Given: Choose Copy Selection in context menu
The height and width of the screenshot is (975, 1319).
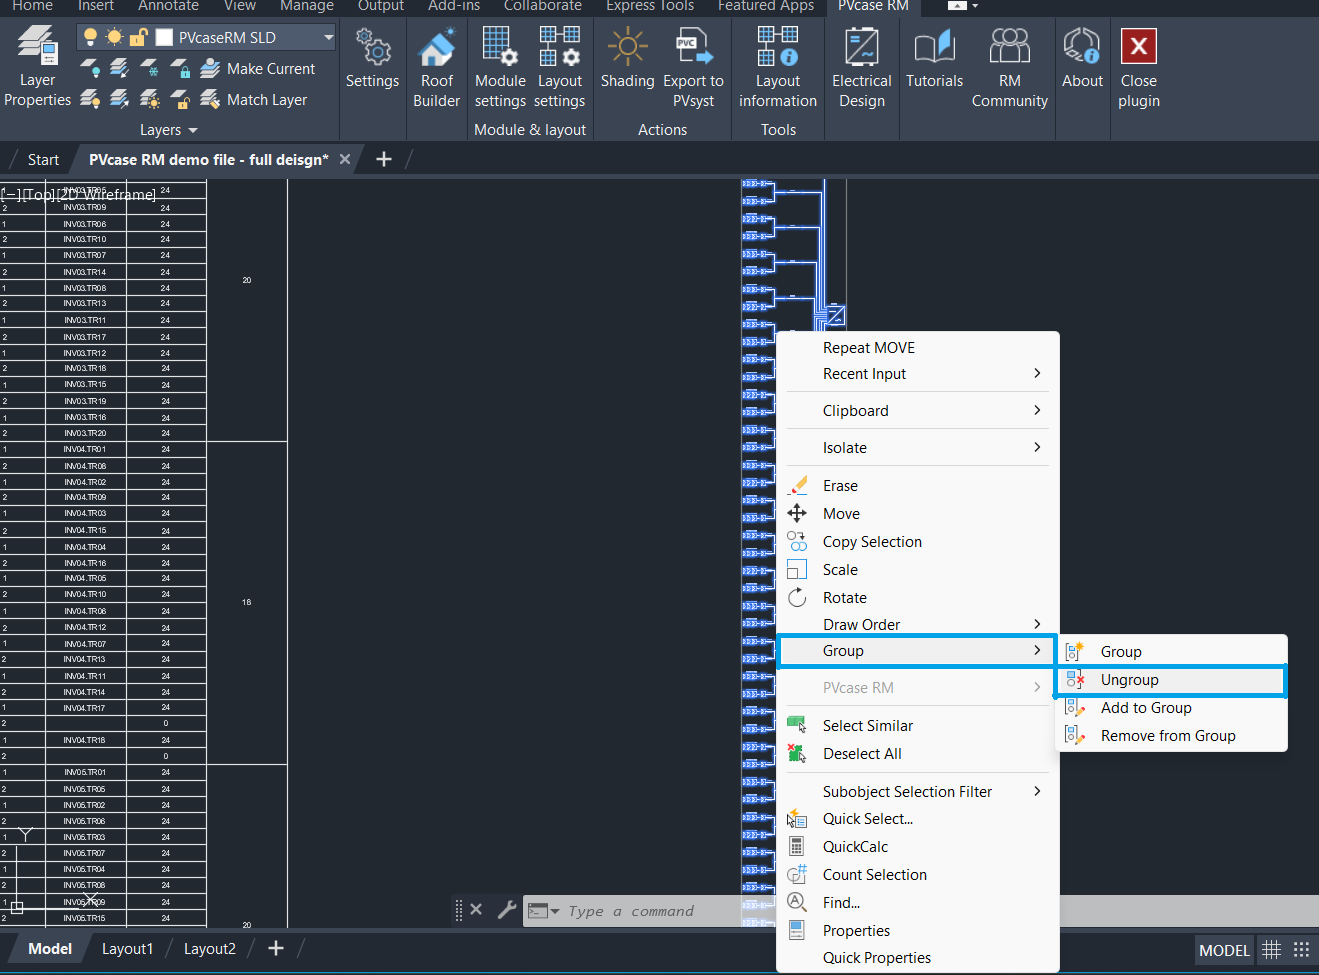Looking at the screenshot, I should coord(917,541).
